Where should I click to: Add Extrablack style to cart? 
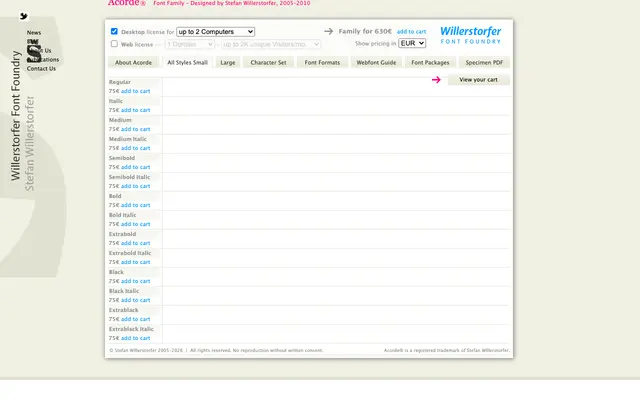(136, 319)
